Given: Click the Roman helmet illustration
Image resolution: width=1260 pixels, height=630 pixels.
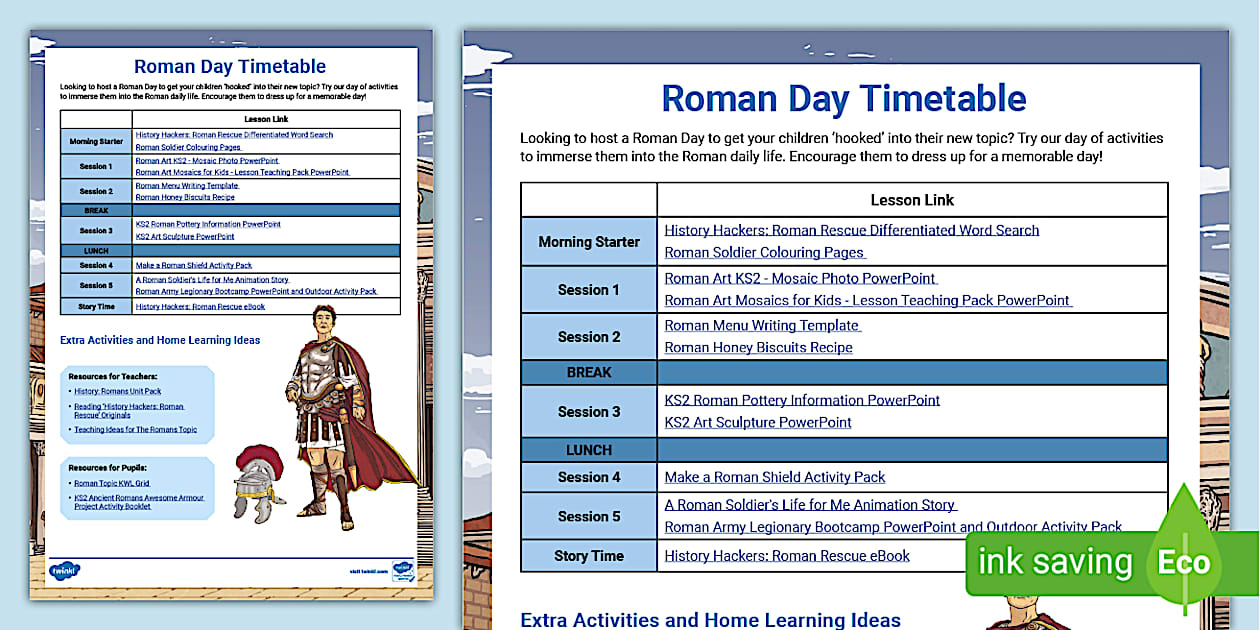Looking at the screenshot, I should click(x=259, y=478).
